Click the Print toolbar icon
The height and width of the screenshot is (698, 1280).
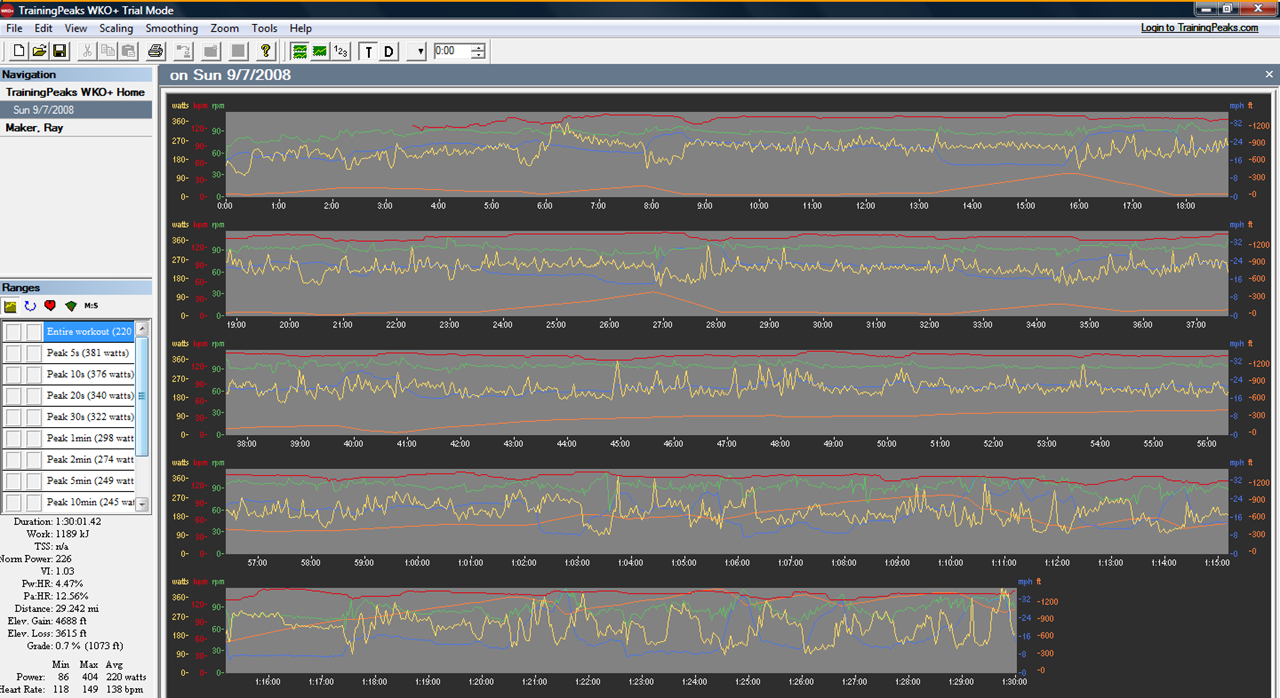tap(155, 50)
